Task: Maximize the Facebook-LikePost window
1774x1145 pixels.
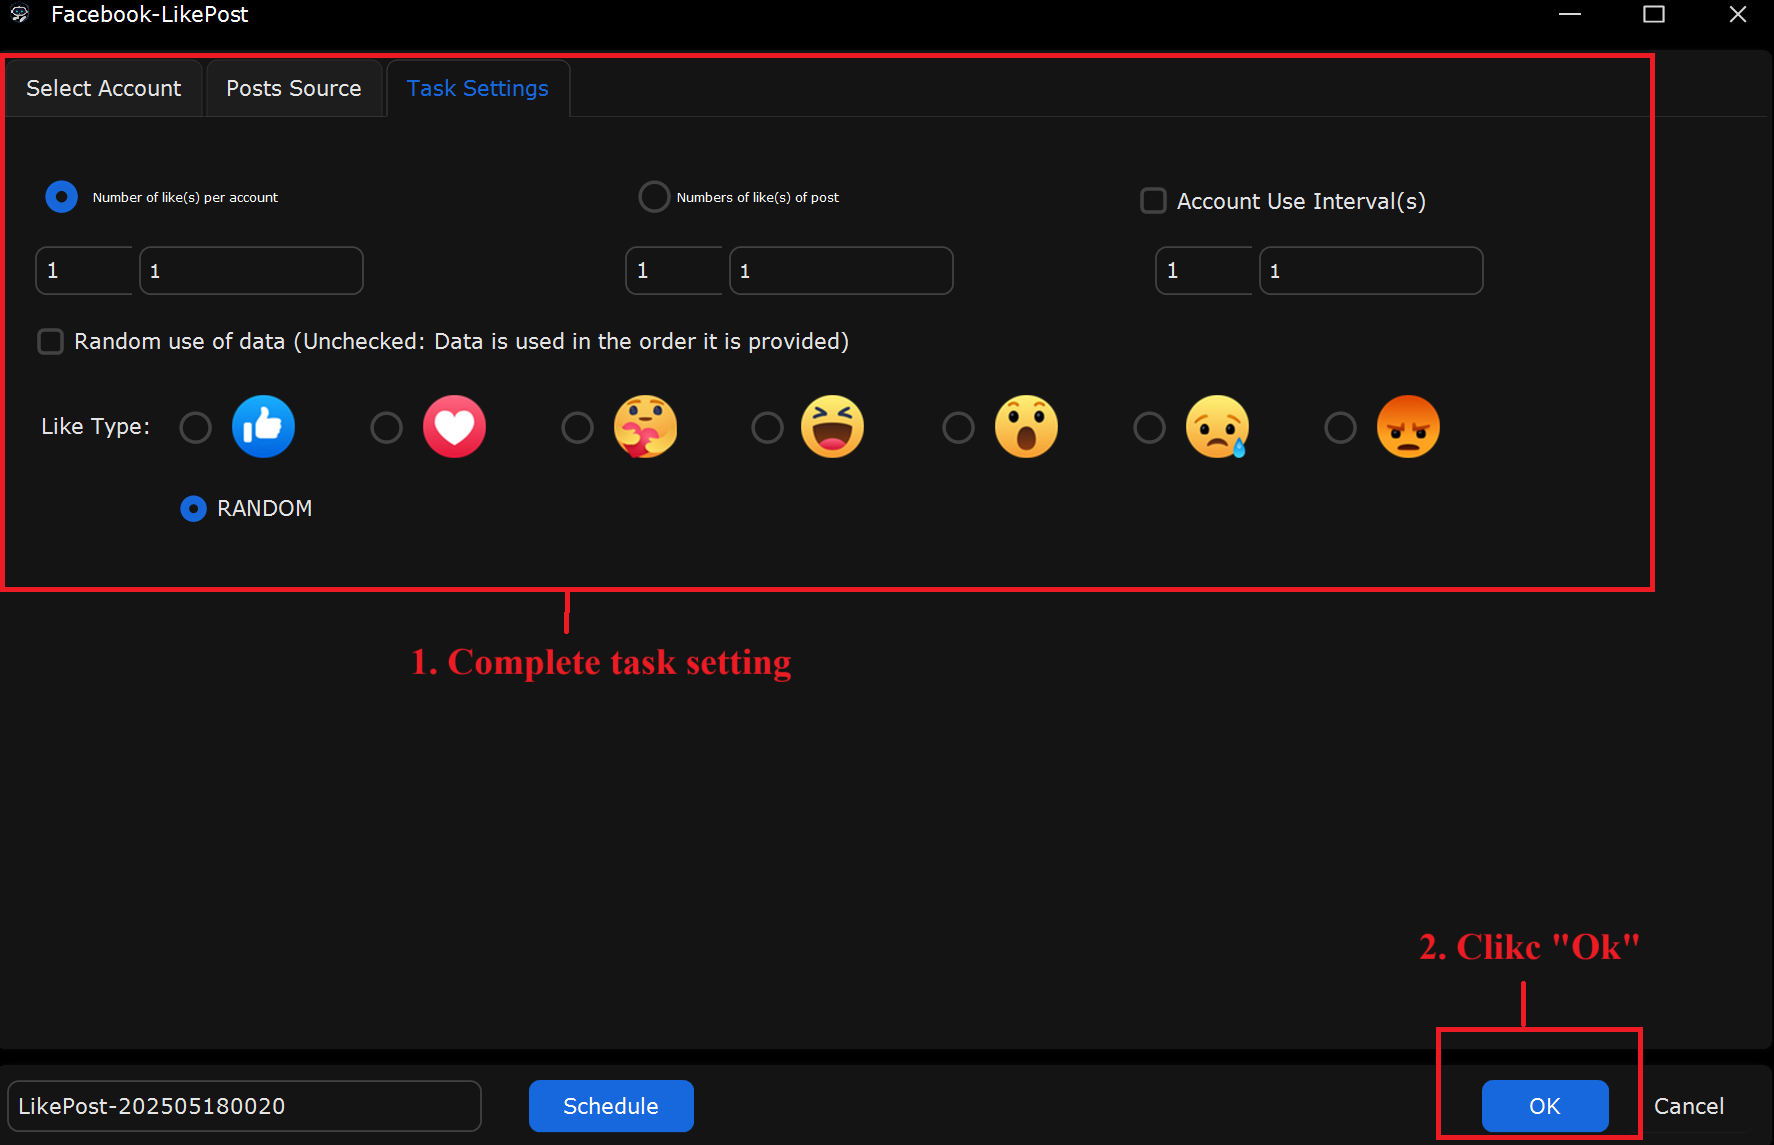Action: (1654, 14)
